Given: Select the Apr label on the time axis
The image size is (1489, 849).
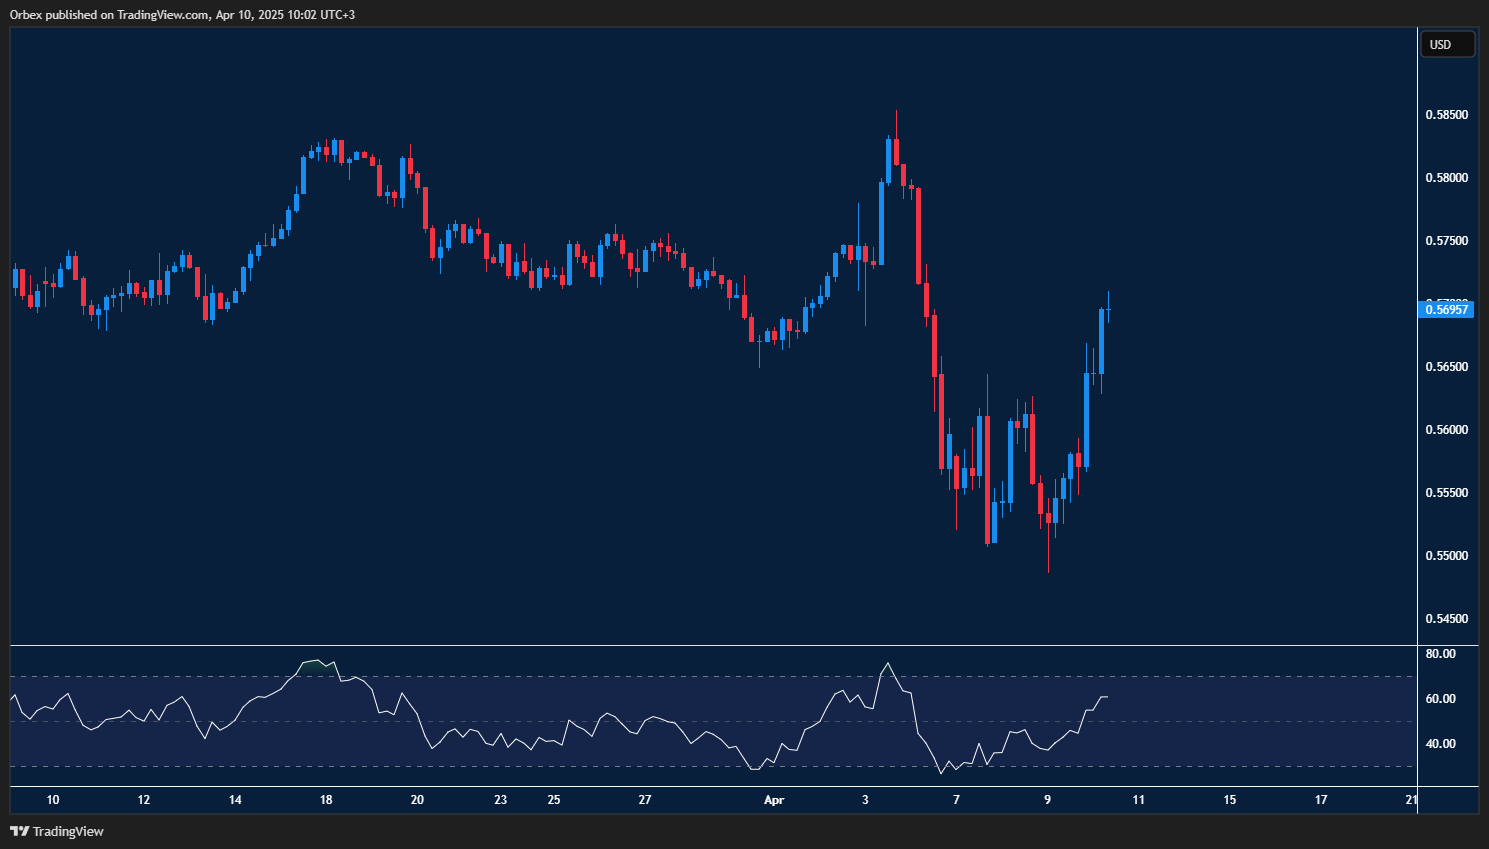Looking at the screenshot, I should tap(775, 800).
